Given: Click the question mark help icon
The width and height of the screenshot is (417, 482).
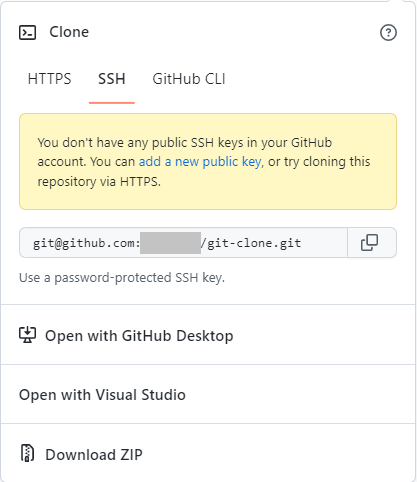Looking at the screenshot, I should 388,33.
